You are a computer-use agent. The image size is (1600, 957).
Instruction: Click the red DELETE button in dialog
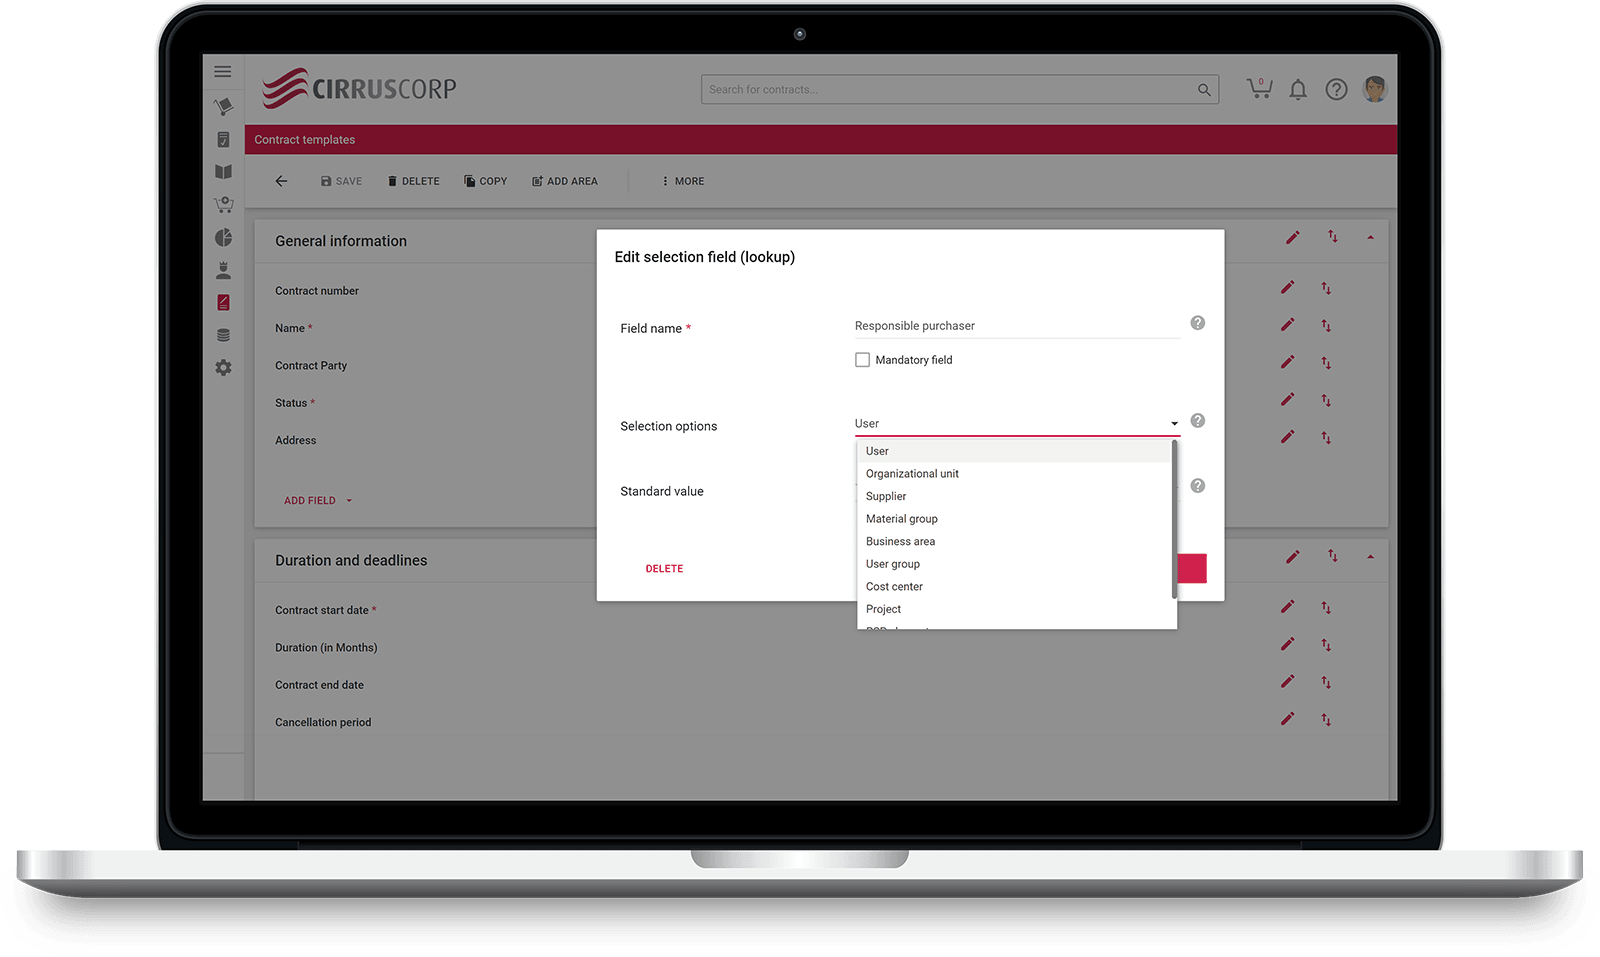pyautogui.click(x=664, y=568)
